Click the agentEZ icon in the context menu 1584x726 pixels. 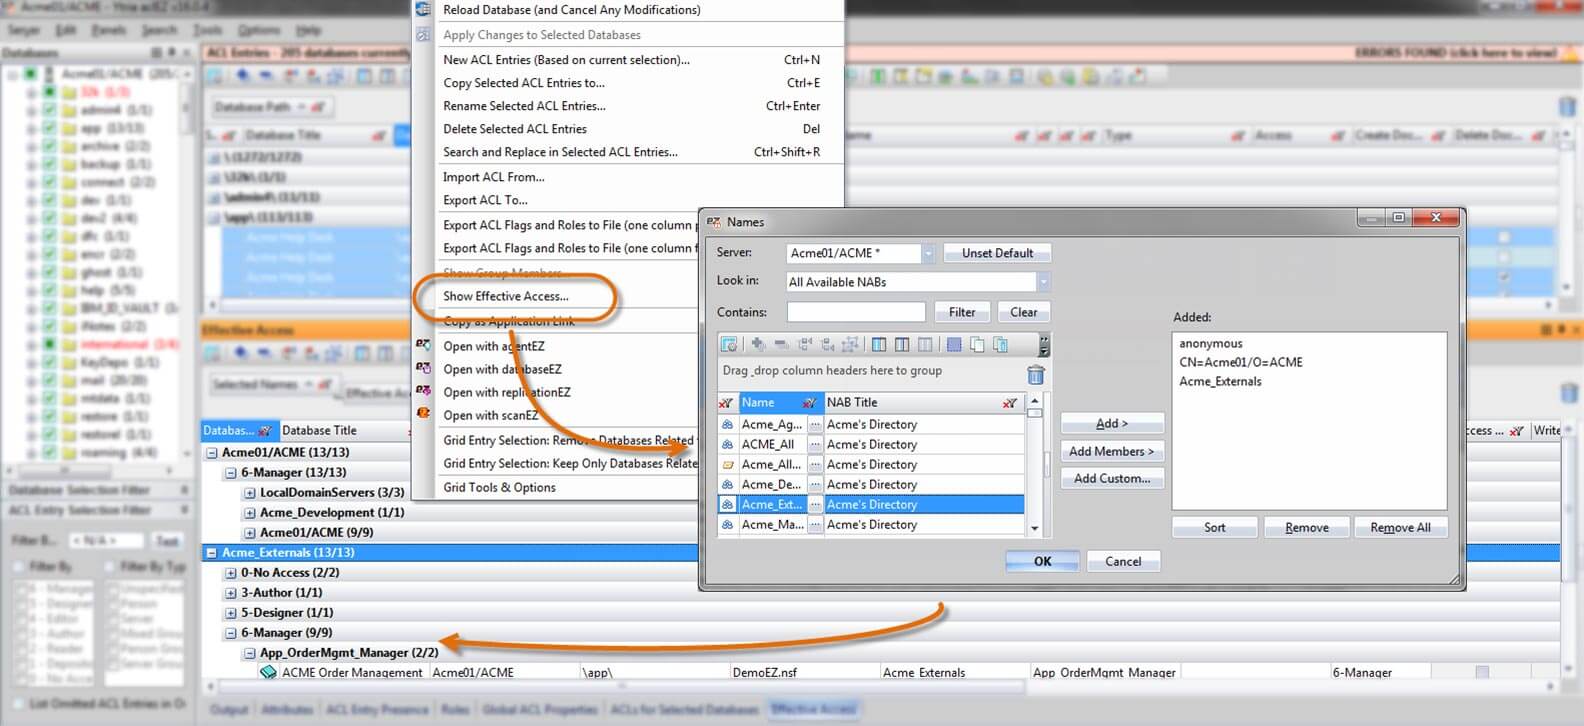tap(423, 345)
